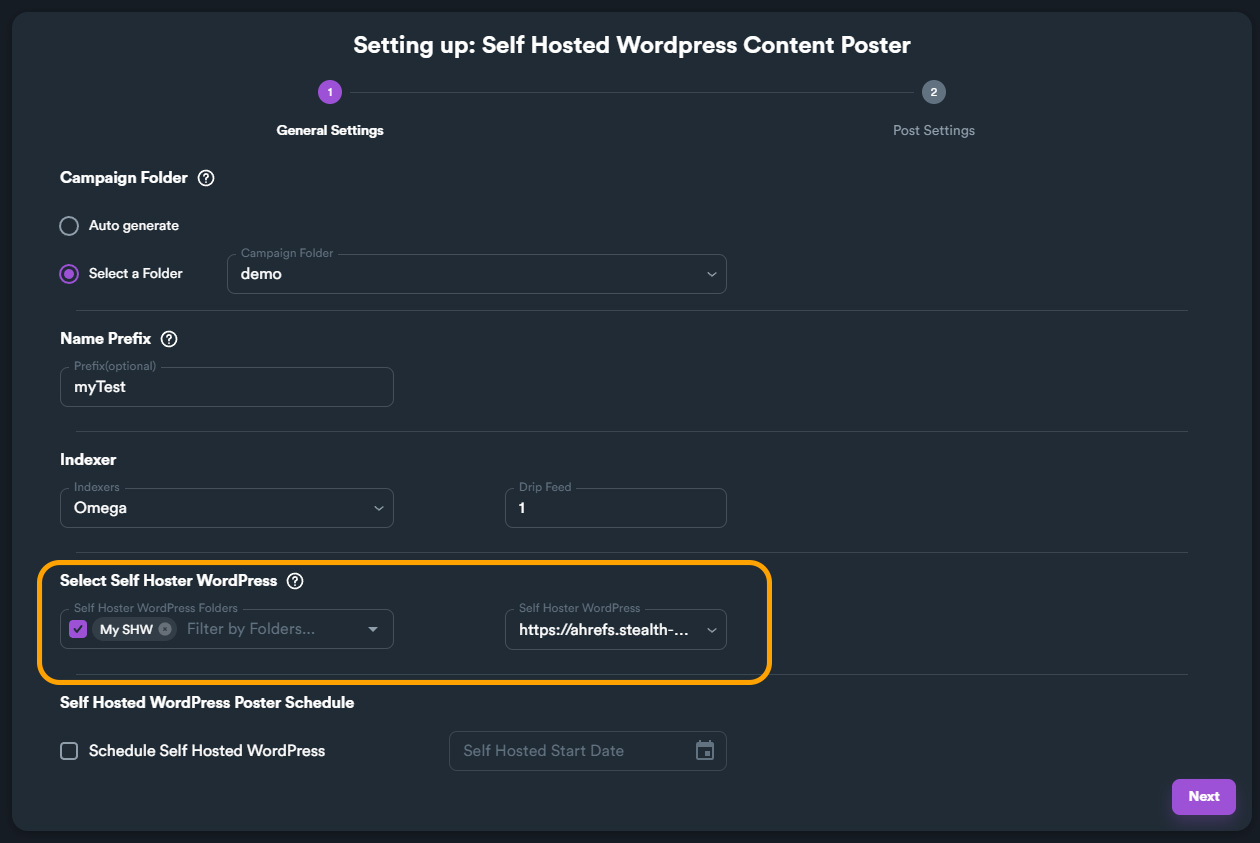Click the Drip Feed input field
Viewport: 1260px width, 843px height.
click(615, 508)
